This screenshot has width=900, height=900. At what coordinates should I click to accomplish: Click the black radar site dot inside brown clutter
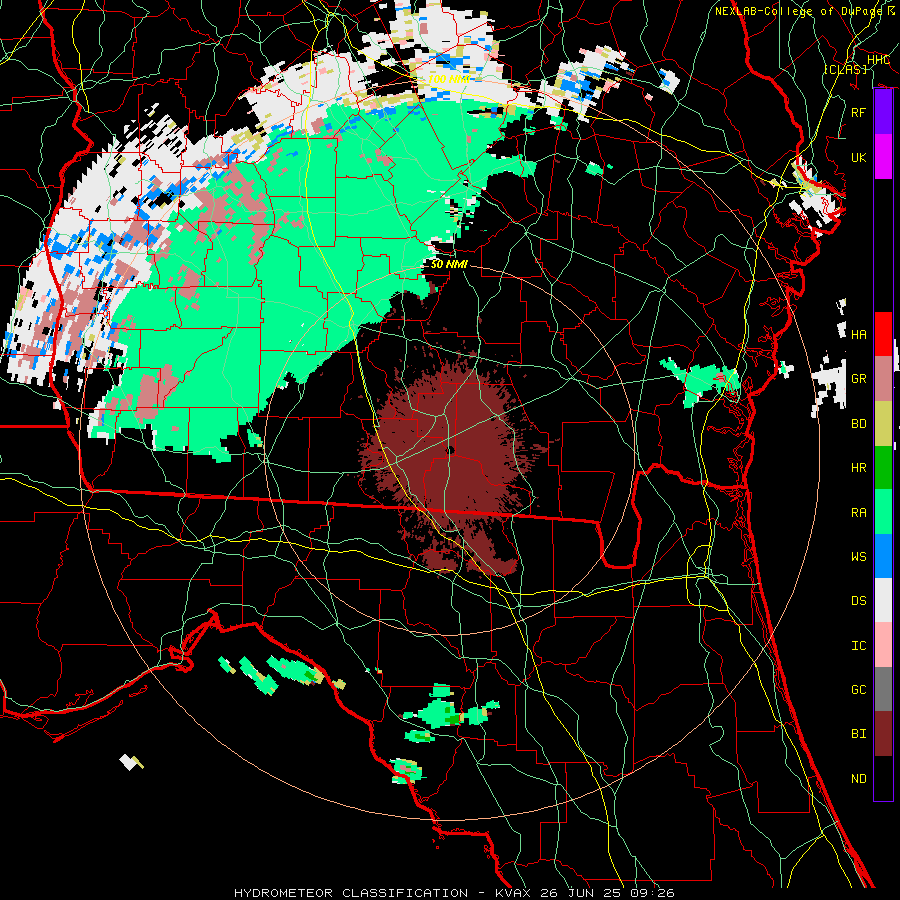[451, 450]
